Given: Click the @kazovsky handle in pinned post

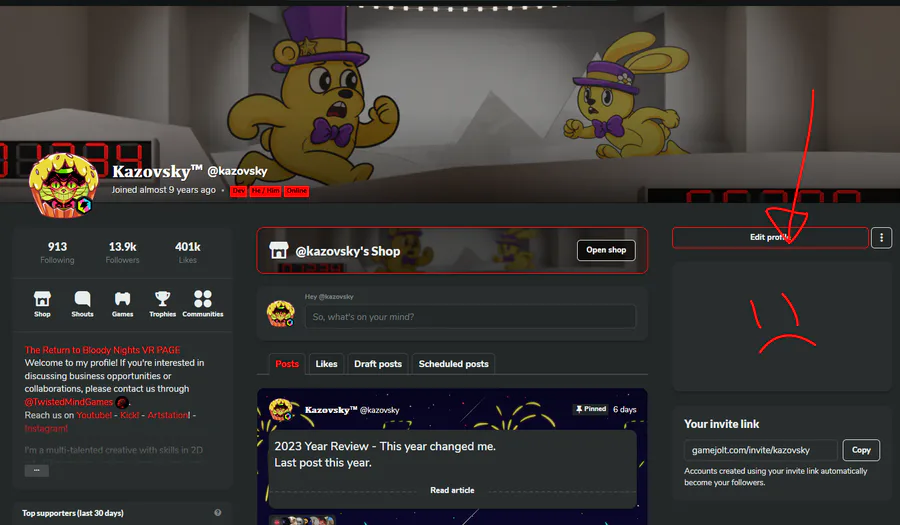Looking at the screenshot, I should coord(379,410).
